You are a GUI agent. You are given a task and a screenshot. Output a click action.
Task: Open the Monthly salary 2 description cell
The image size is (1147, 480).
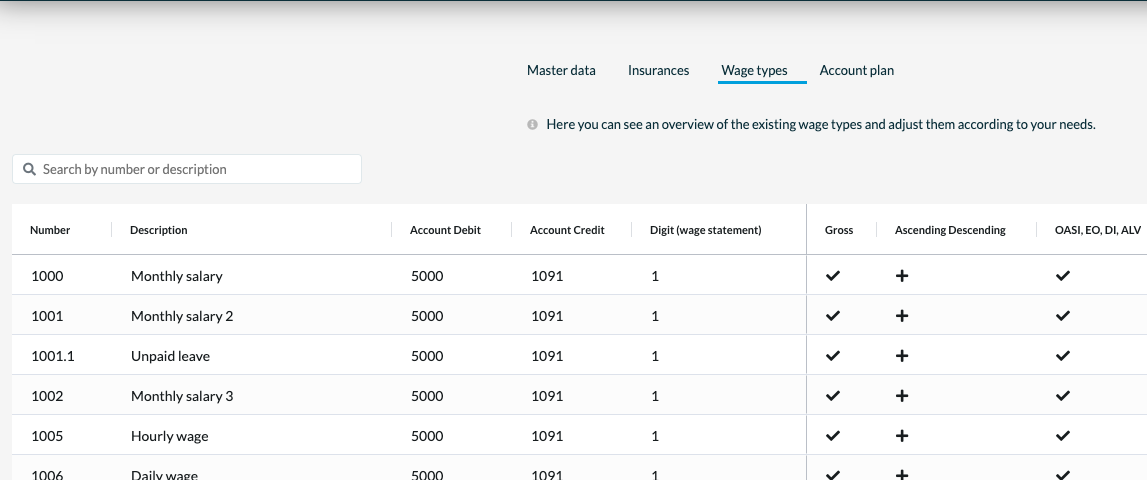pyautogui.click(x=182, y=317)
